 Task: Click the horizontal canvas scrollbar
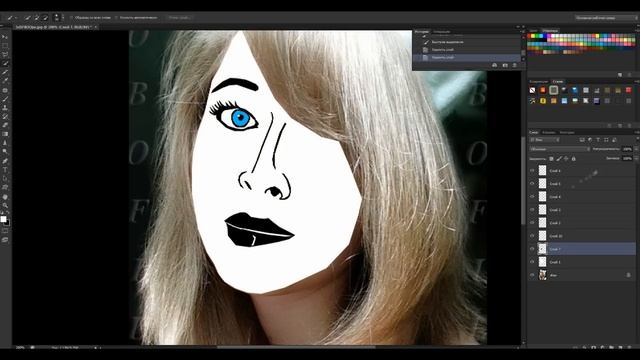point(296,347)
